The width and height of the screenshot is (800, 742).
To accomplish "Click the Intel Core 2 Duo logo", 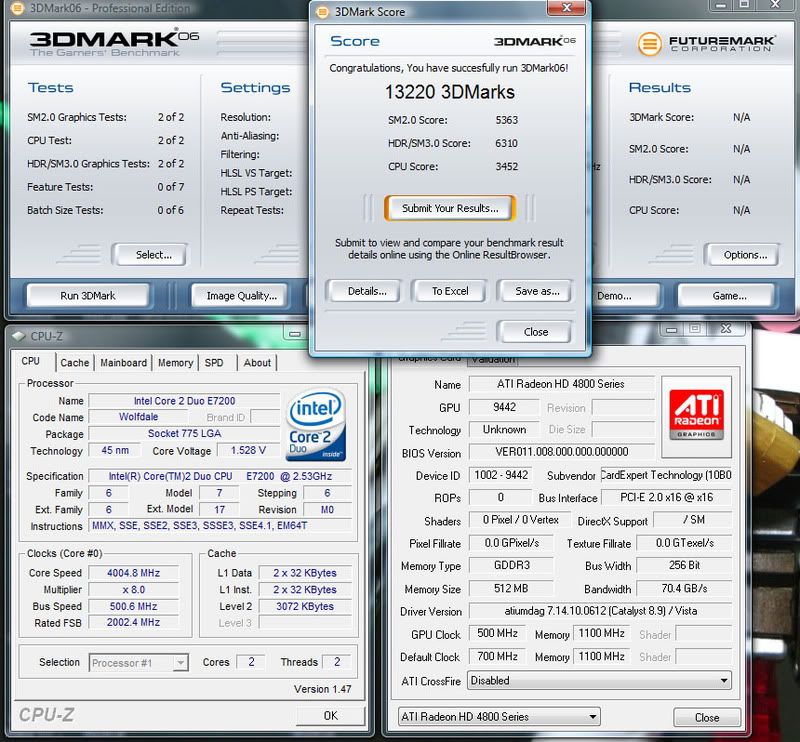I will click(x=318, y=421).
